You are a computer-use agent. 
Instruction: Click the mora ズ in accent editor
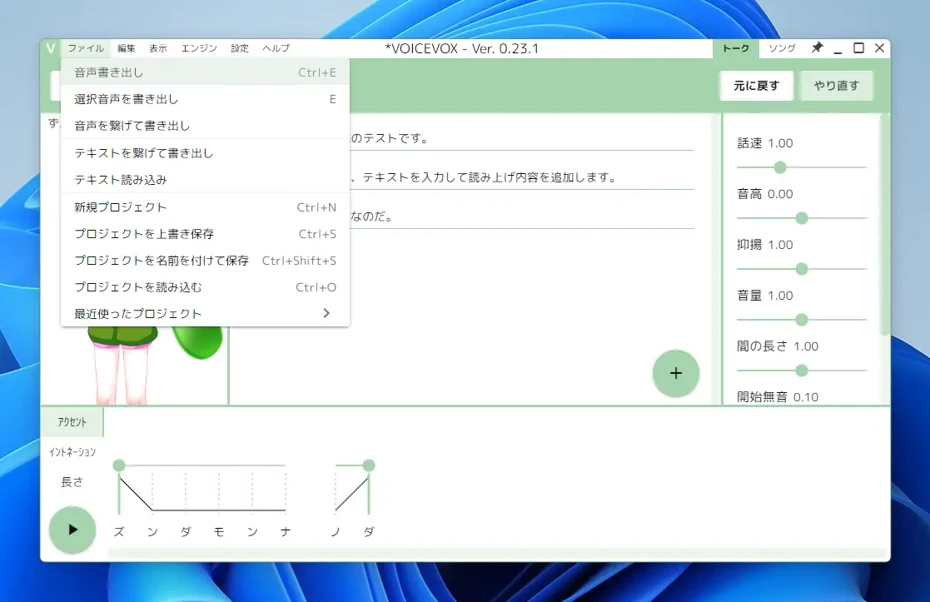[119, 532]
